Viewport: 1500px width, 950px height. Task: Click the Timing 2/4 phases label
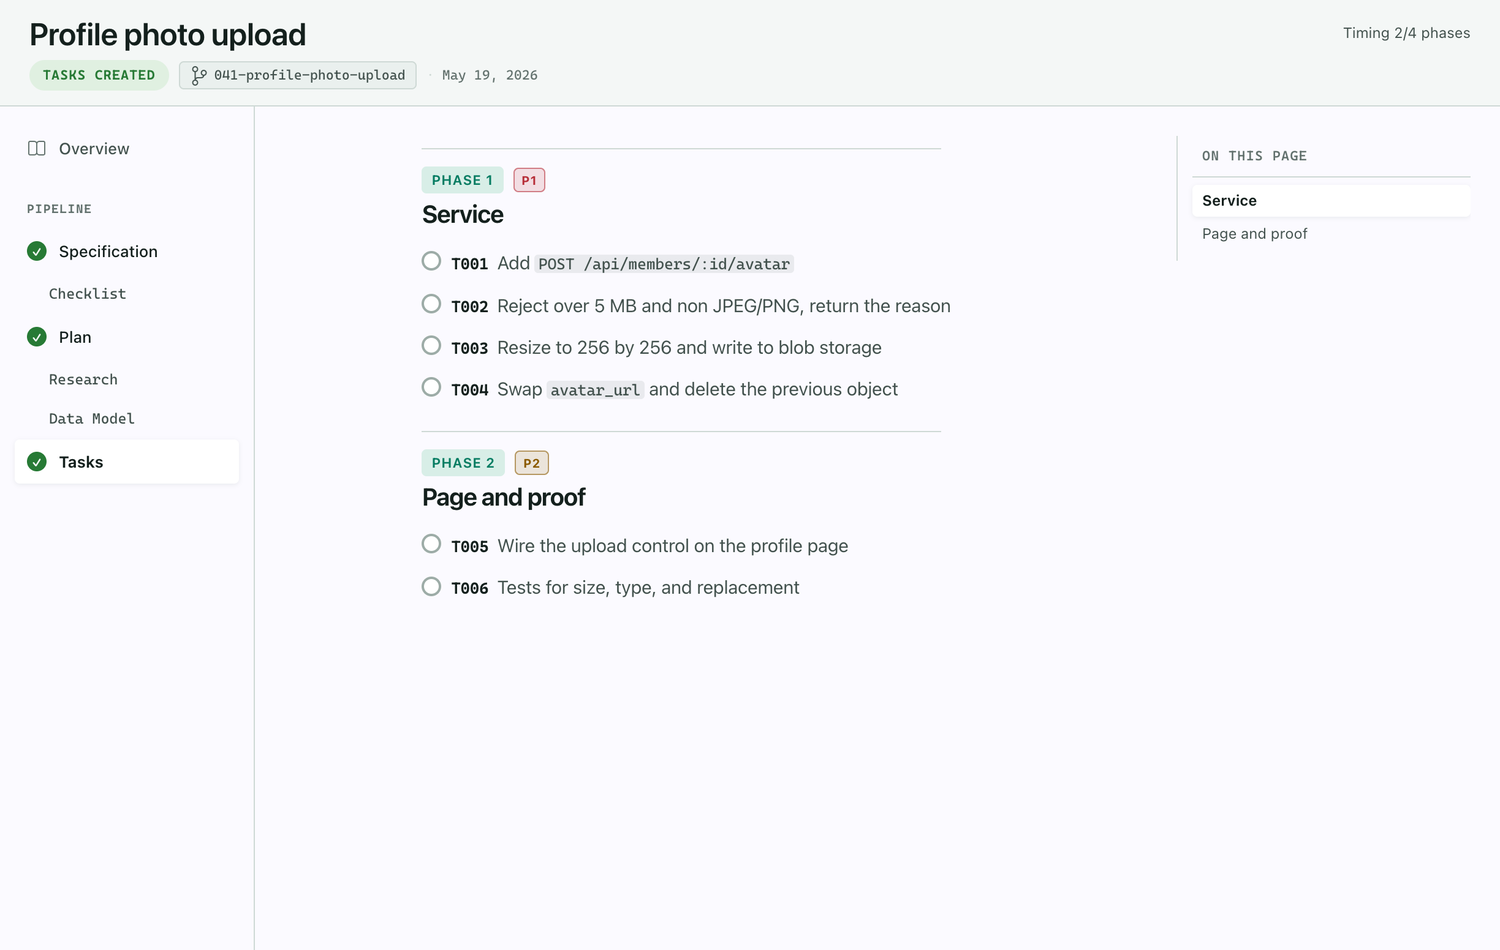coord(1406,33)
